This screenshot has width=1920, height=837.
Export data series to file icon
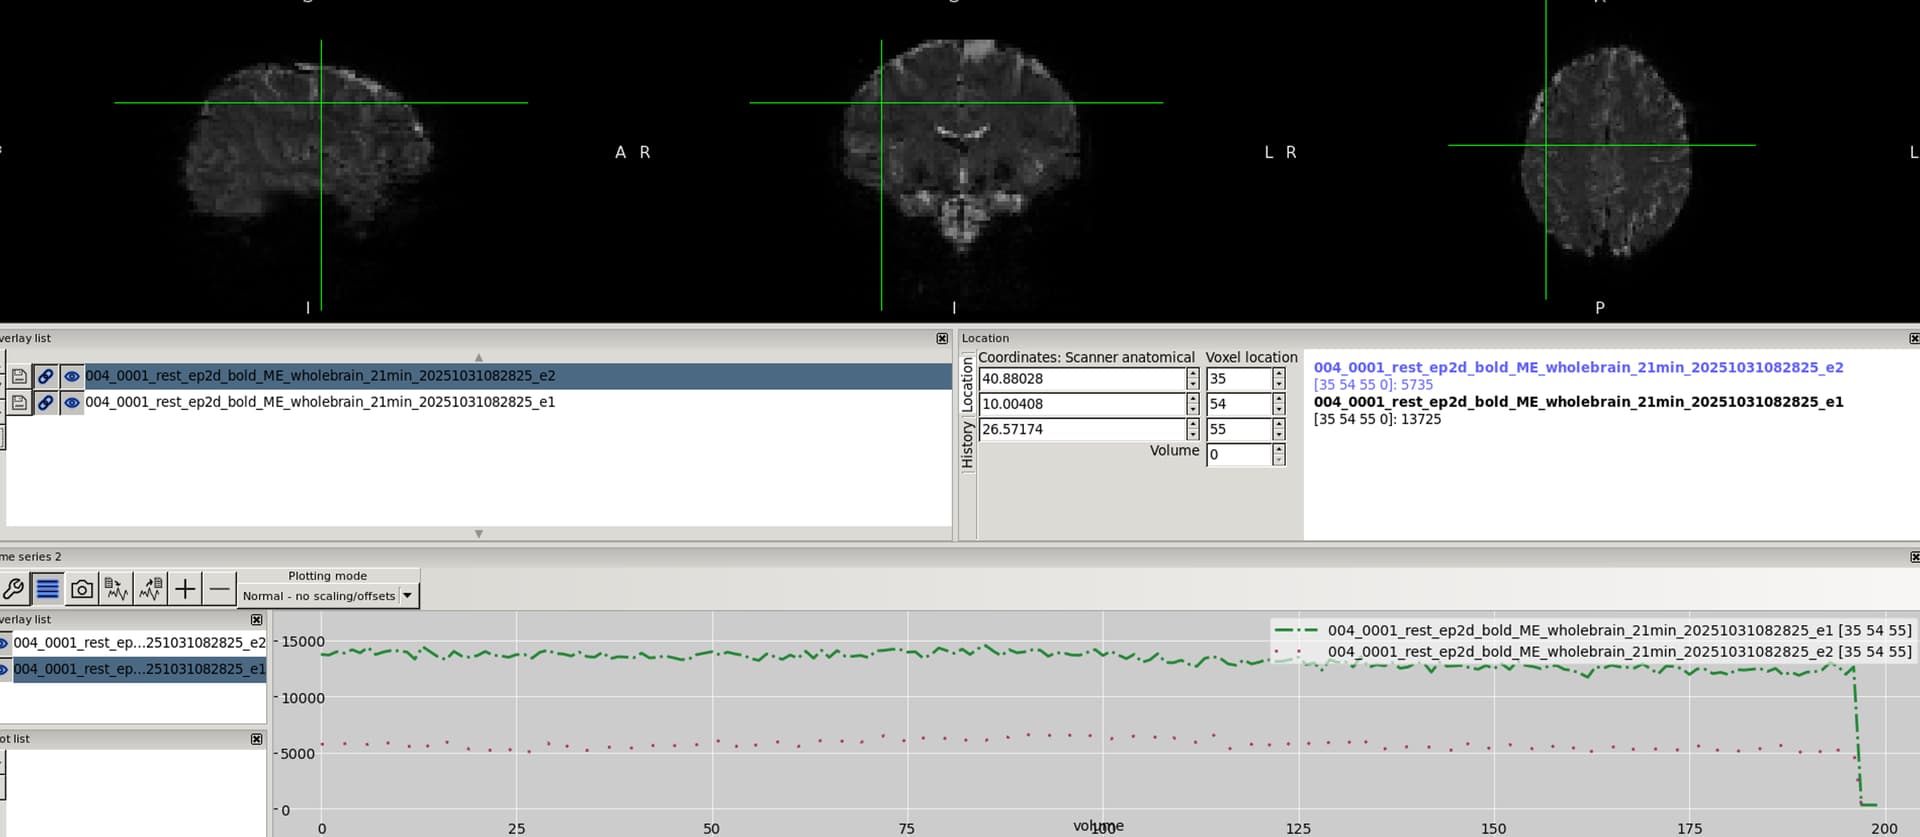151,589
